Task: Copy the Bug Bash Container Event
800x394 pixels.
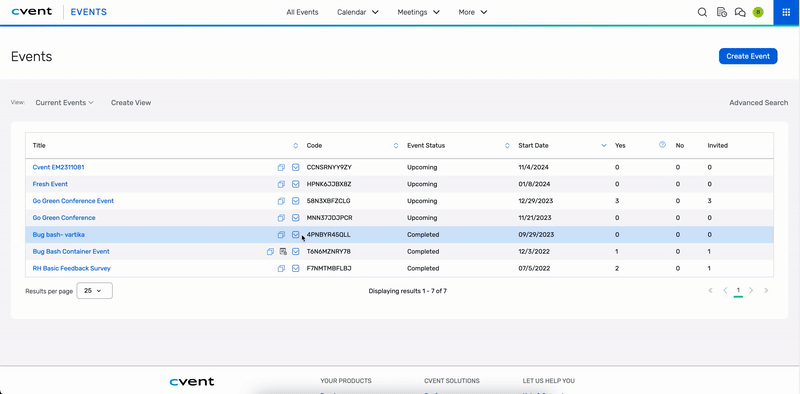Action: pos(270,252)
